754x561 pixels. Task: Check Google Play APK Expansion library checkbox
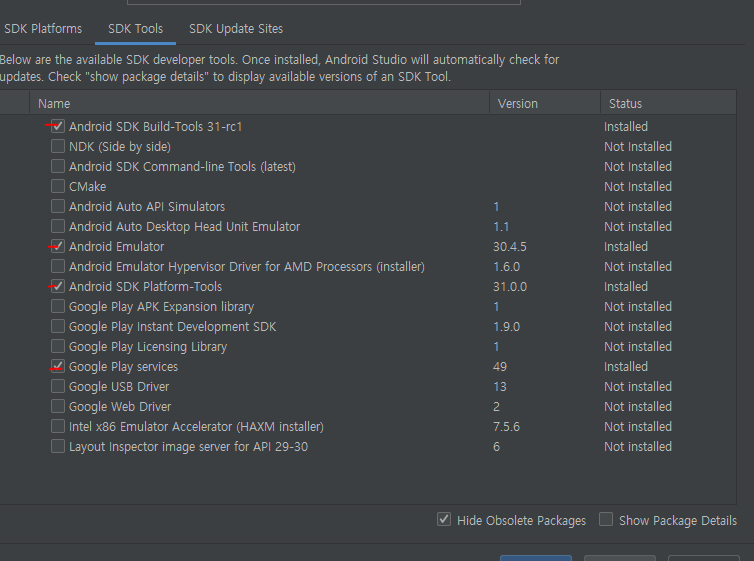pyautogui.click(x=58, y=306)
